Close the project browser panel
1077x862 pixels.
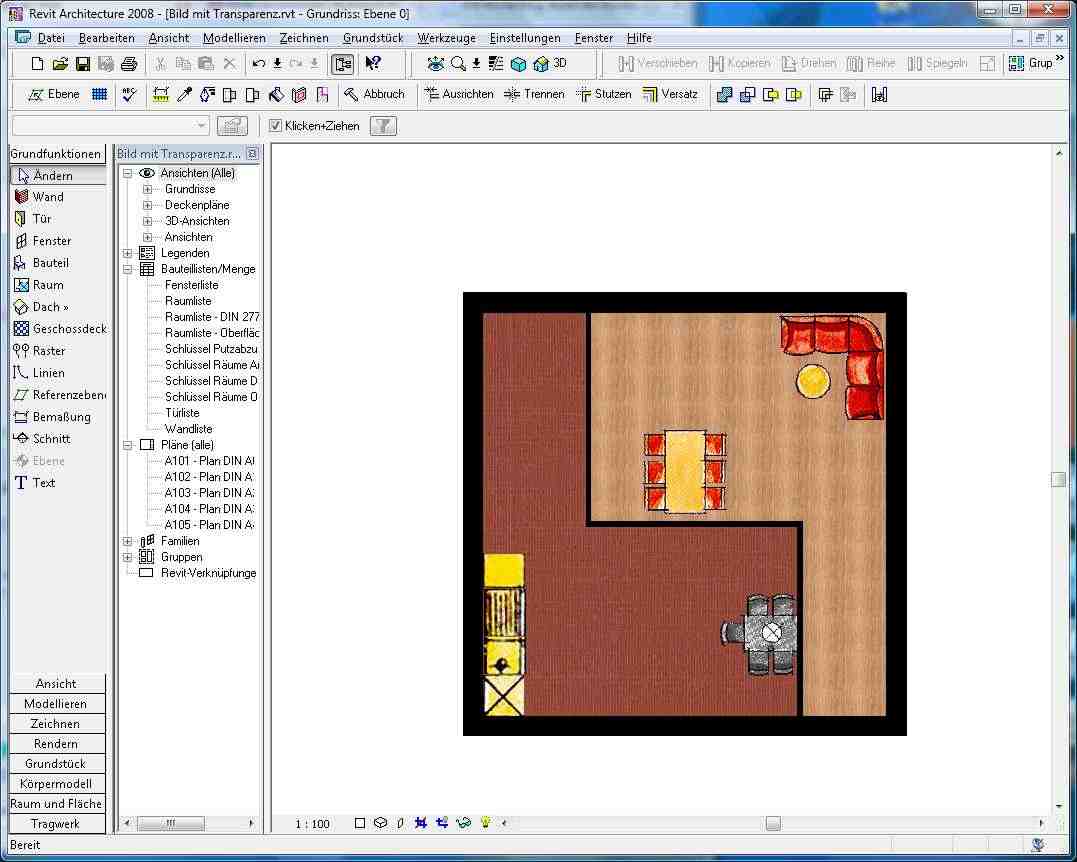252,154
